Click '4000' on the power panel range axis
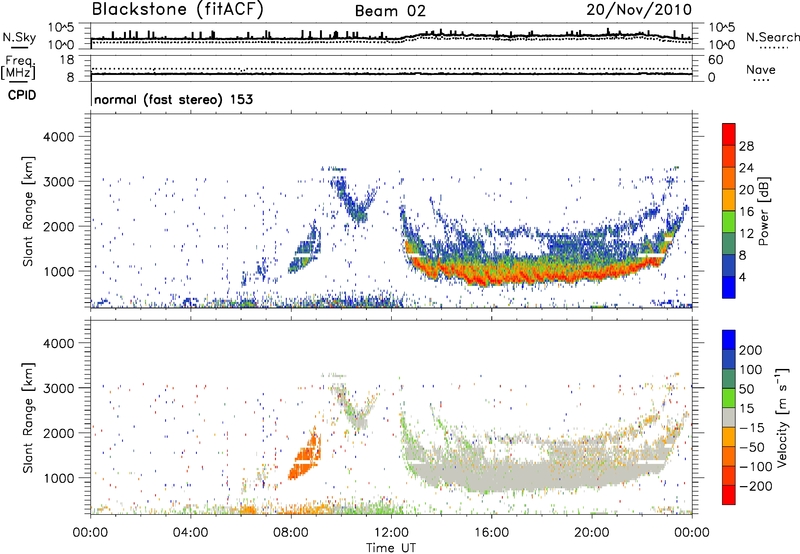The width and height of the screenshot is (800, 554). click(x=59, y=137)
